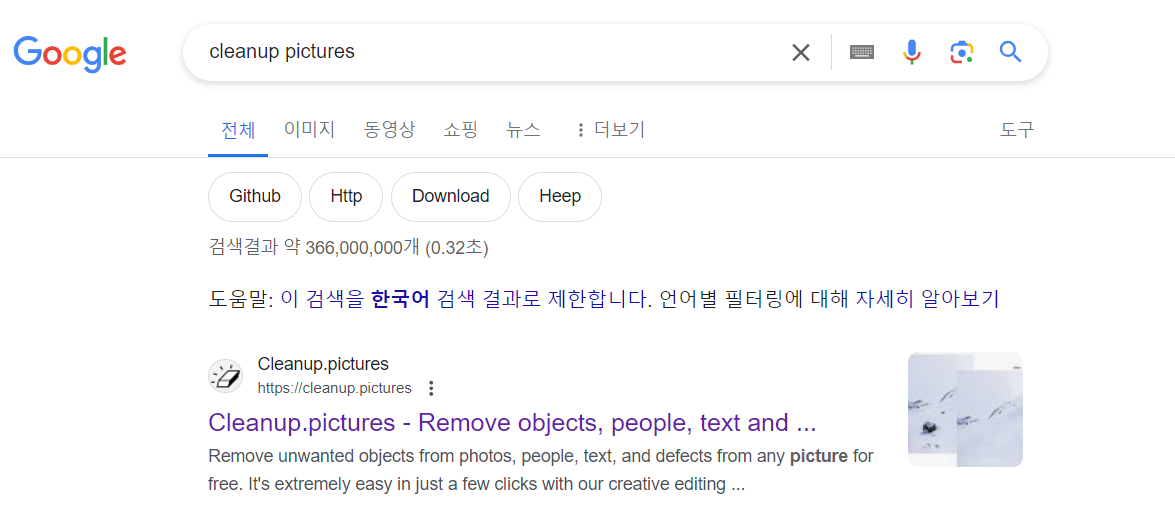Image resolution: width=1175 pixels, height=520 pixels.
Task: Open the snowy result thumbnail image
Action: 965,409
